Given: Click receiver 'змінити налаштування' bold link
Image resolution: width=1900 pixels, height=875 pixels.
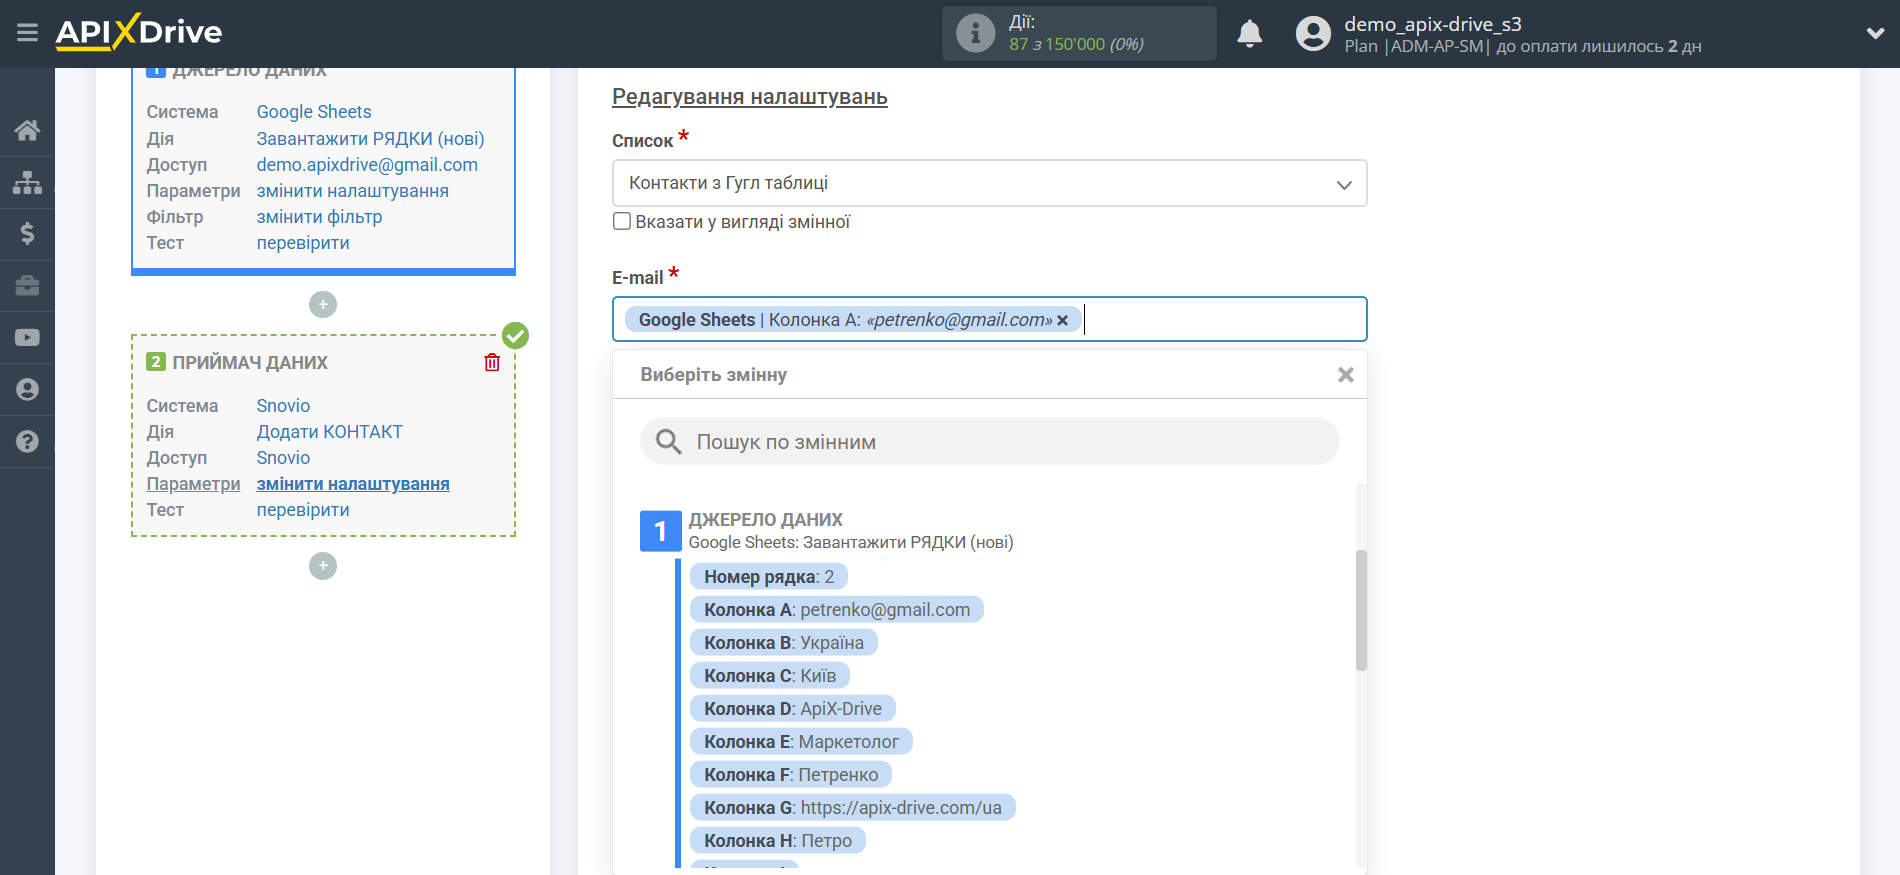Looking at the screenshot, I should 353,484.
